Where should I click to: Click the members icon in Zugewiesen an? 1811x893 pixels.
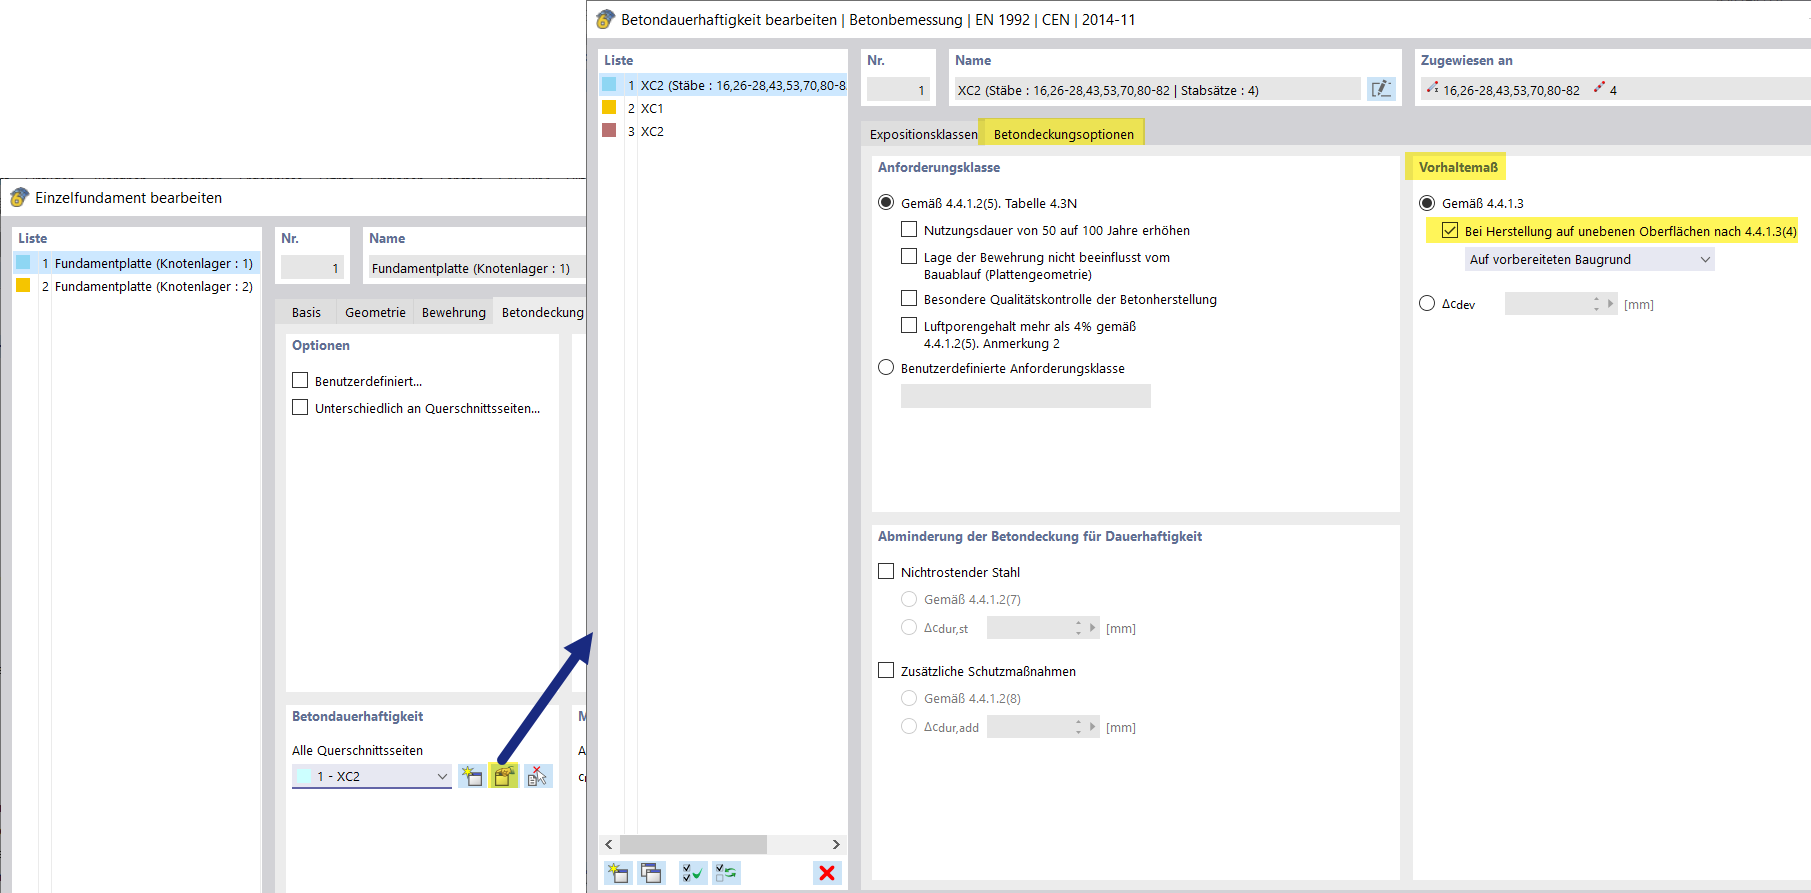point(1432,88)
